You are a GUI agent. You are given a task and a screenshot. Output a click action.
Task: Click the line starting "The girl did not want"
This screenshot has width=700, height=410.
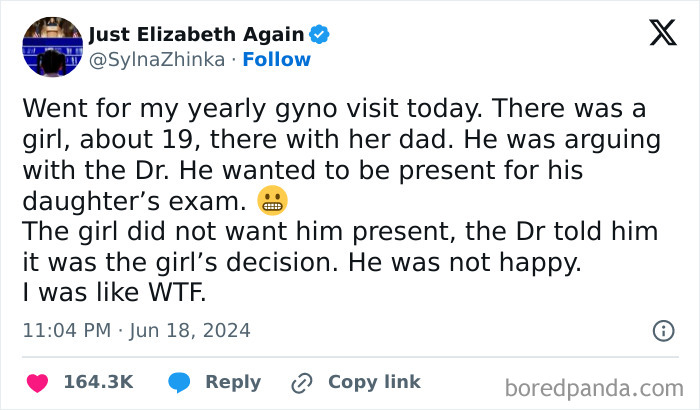point(340,232)
